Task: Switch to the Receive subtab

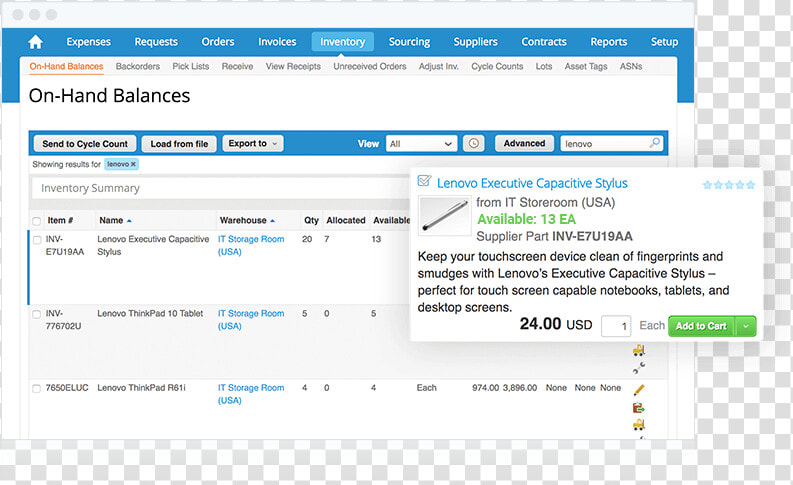Action: point(237,66)
